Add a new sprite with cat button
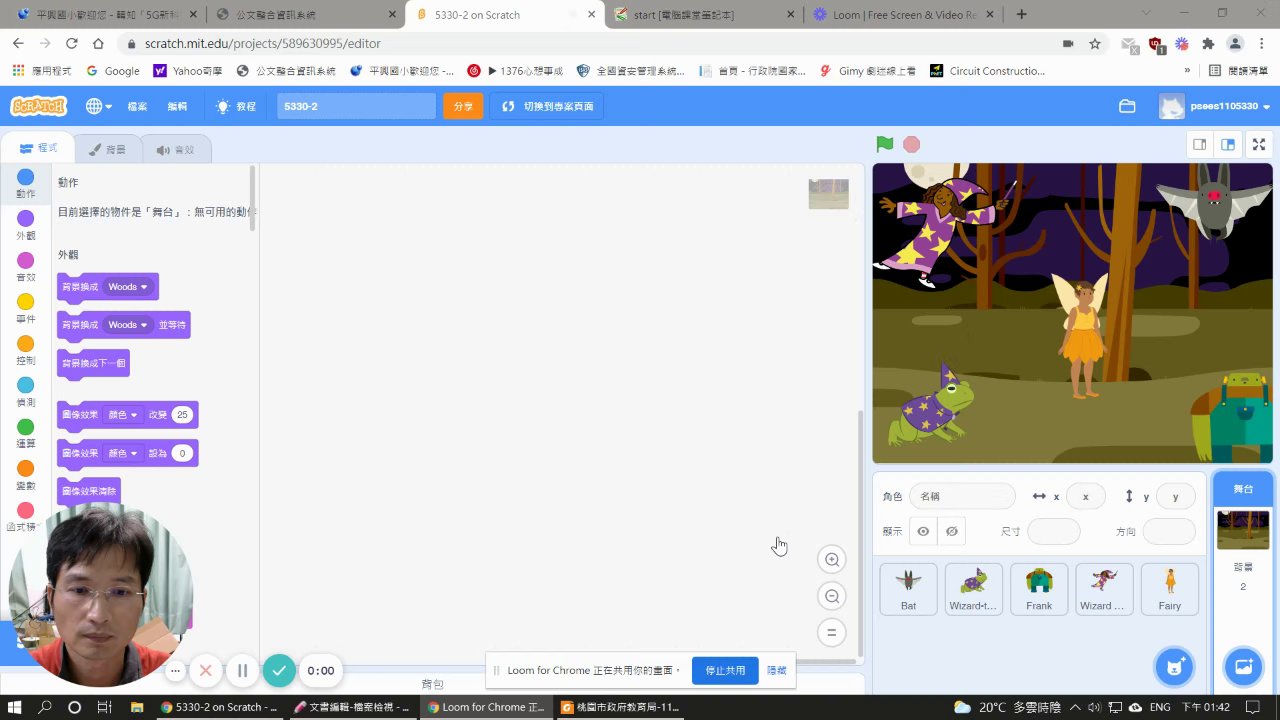Viewport: 1280px width, 720px height. click(1174, 667)
